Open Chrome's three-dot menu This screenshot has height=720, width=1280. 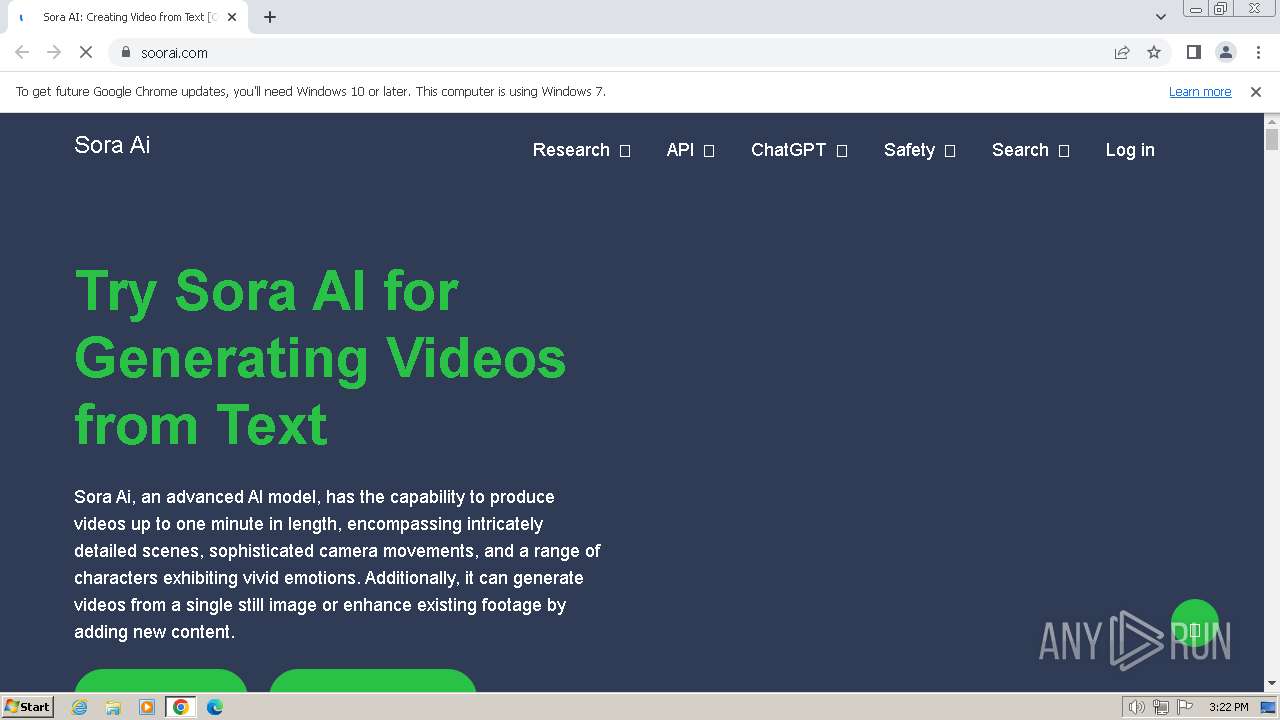click(1257, 52)
